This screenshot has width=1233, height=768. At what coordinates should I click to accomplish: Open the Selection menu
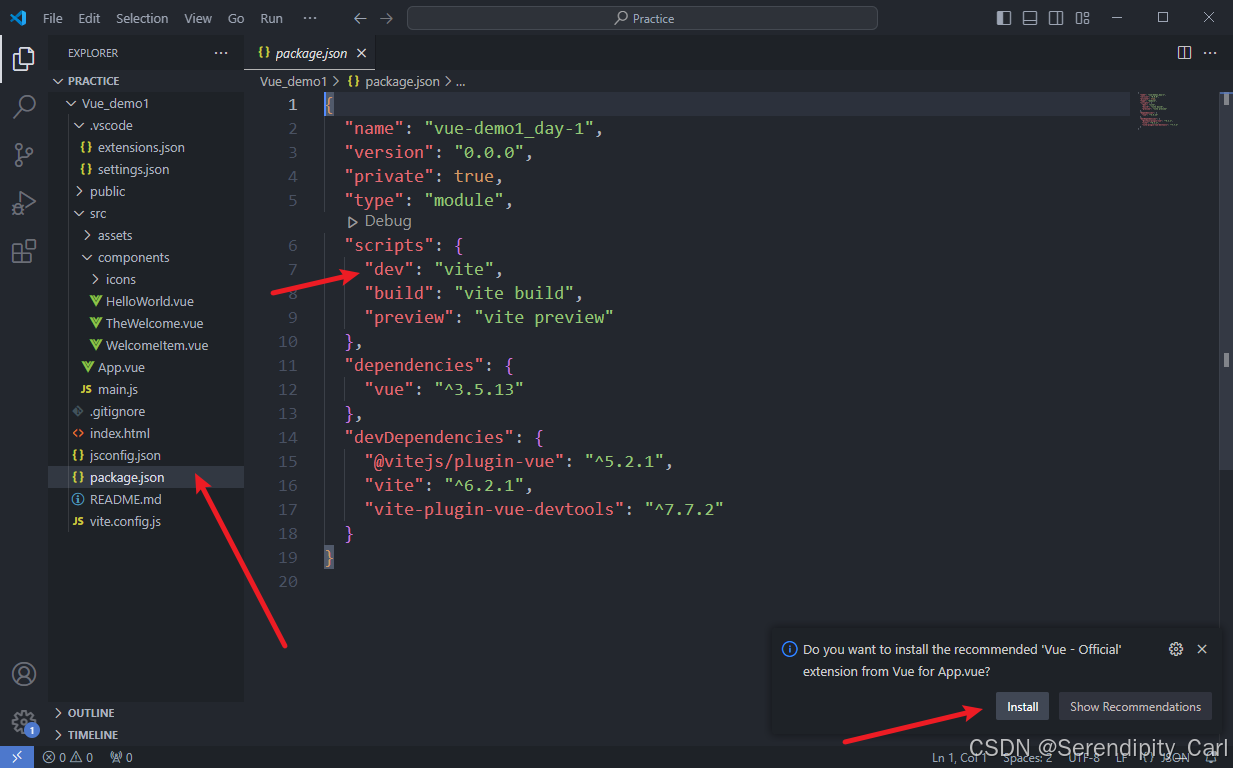click(142, 18)
